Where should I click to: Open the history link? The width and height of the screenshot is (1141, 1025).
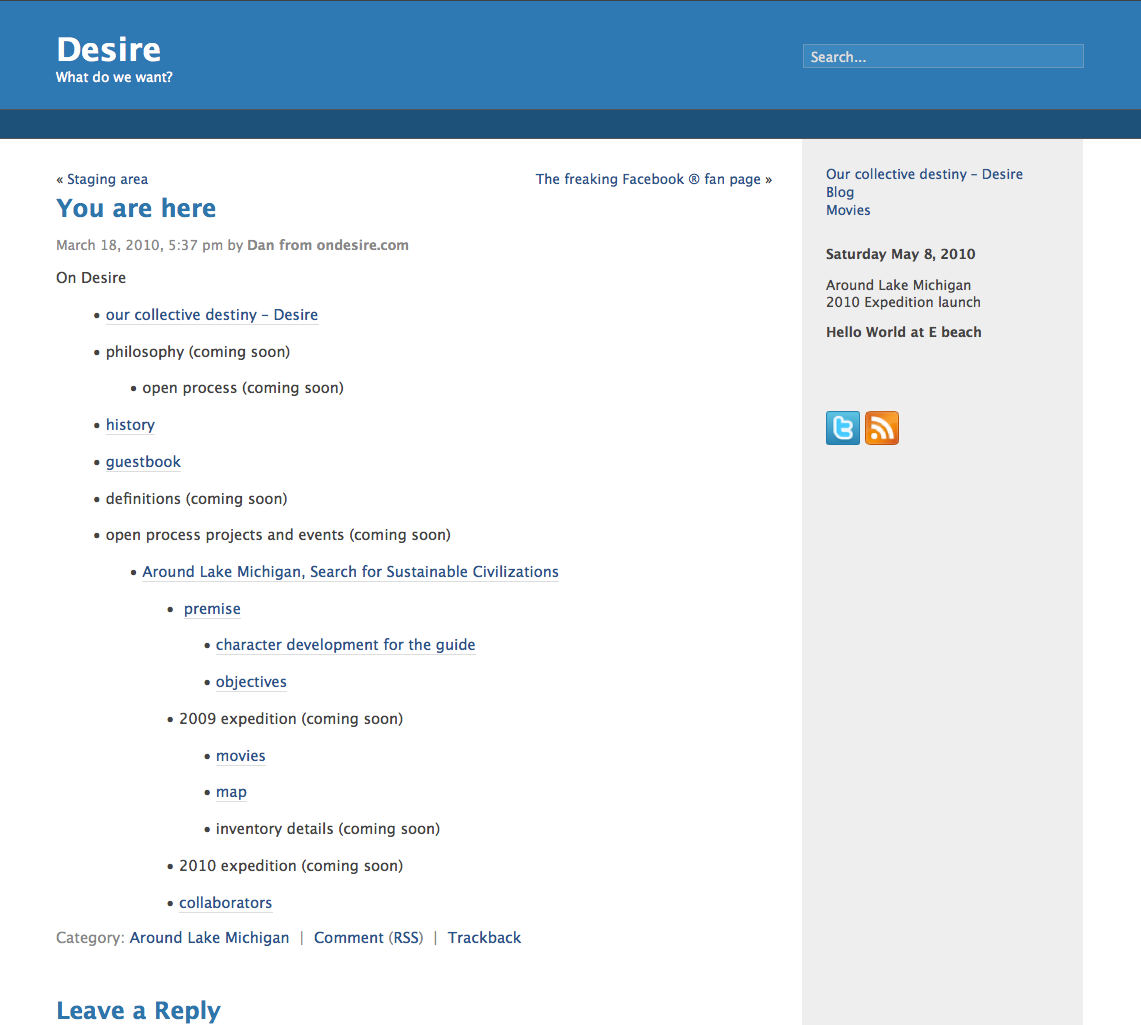point(130,425)
